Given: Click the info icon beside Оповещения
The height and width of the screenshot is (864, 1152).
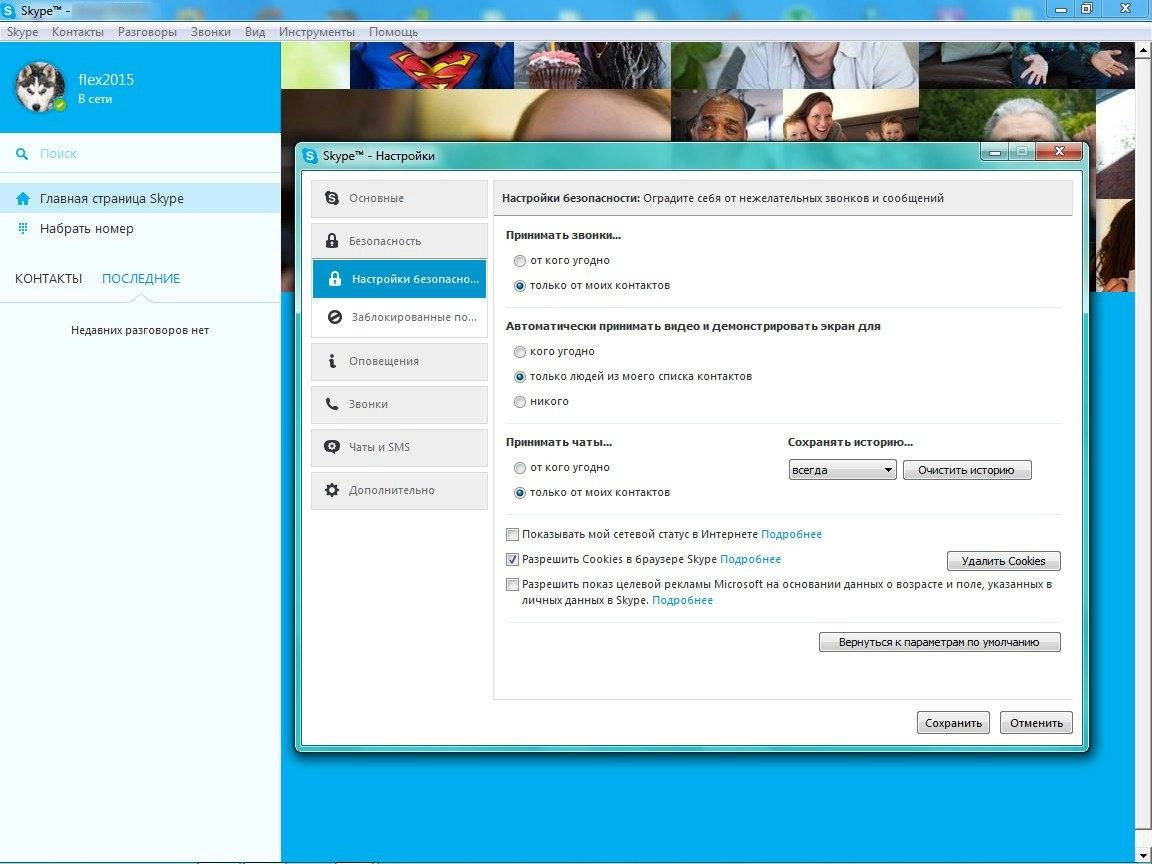Looking at the screenshot, I should pos(332,361).
